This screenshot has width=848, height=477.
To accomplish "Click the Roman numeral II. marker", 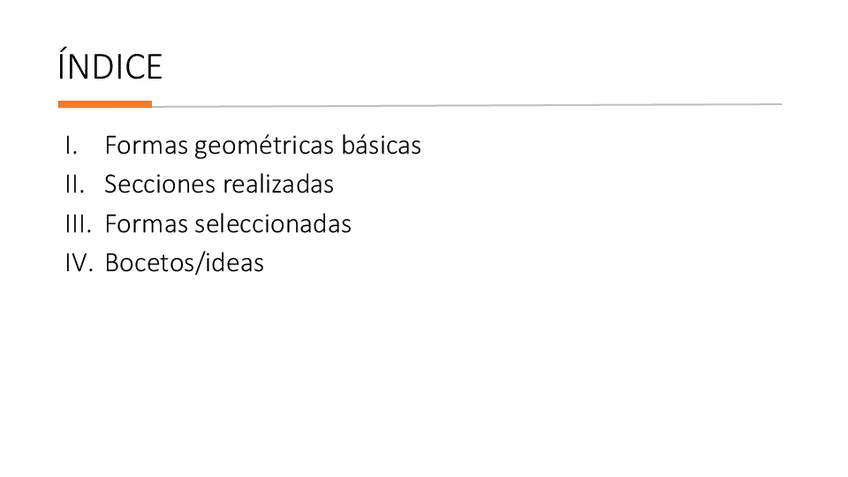I will pos(73,185).
